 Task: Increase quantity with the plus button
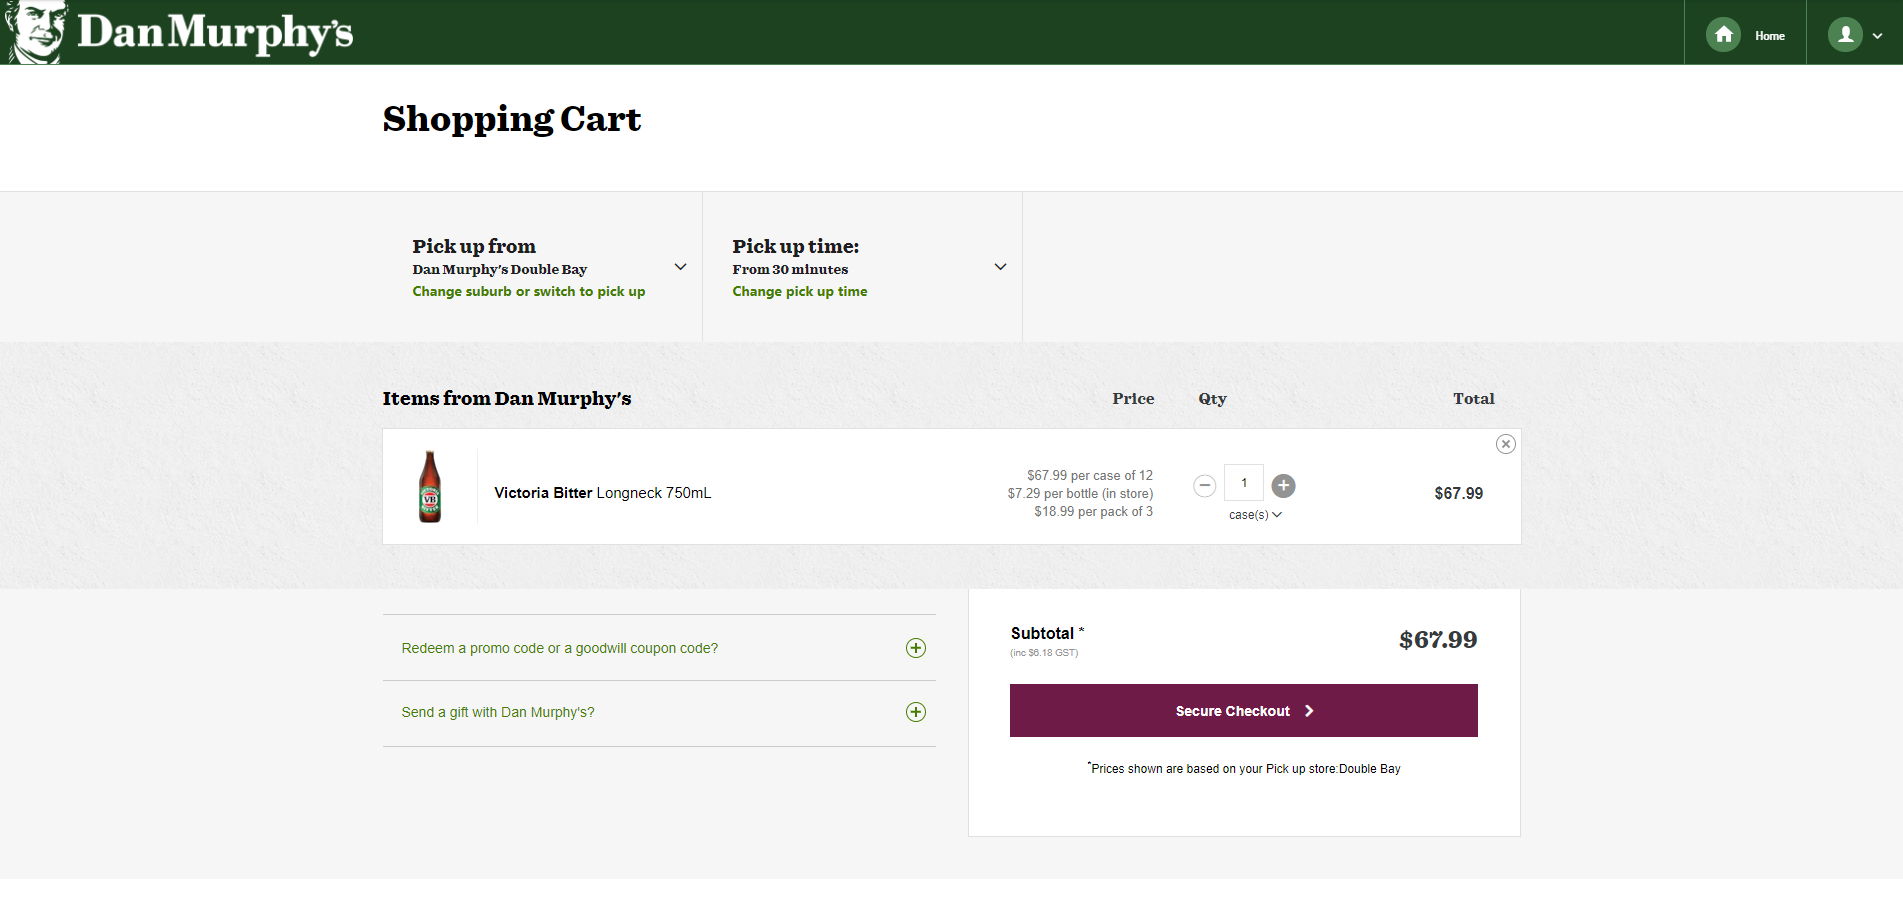pos(1283,486)
